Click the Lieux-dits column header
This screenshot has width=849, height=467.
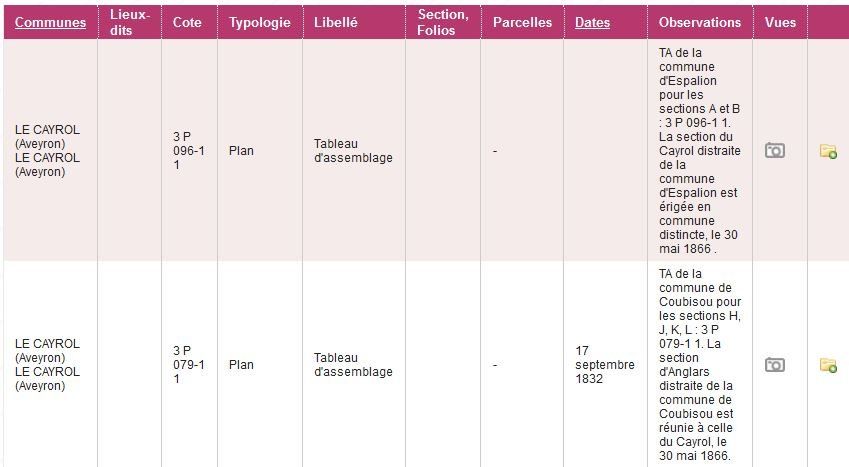click(x=130, y=22)
